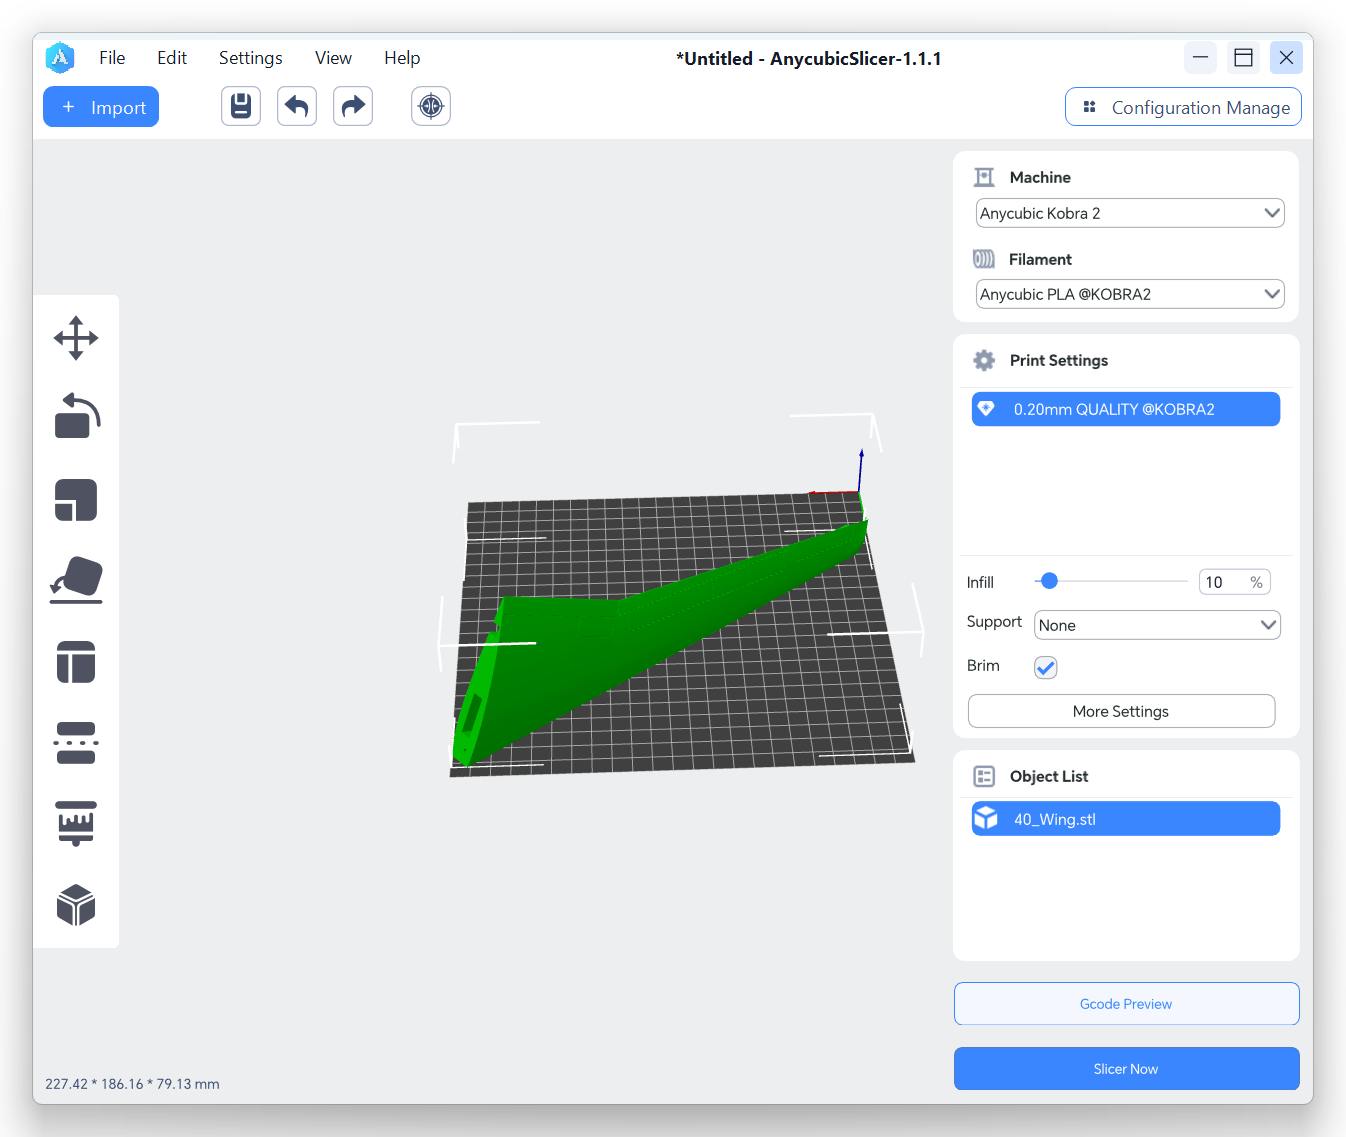Click the crosshair target toolbar icon
This screenshot has height=1137, width=1346.
tap(431, 106)
